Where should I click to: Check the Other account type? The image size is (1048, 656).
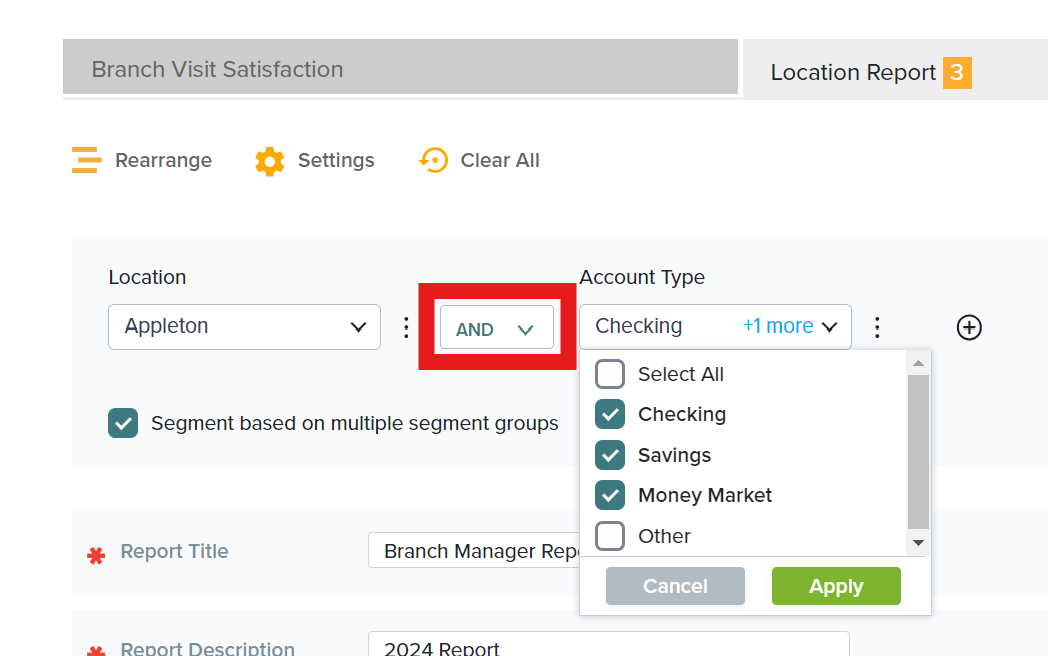[610, 536]
